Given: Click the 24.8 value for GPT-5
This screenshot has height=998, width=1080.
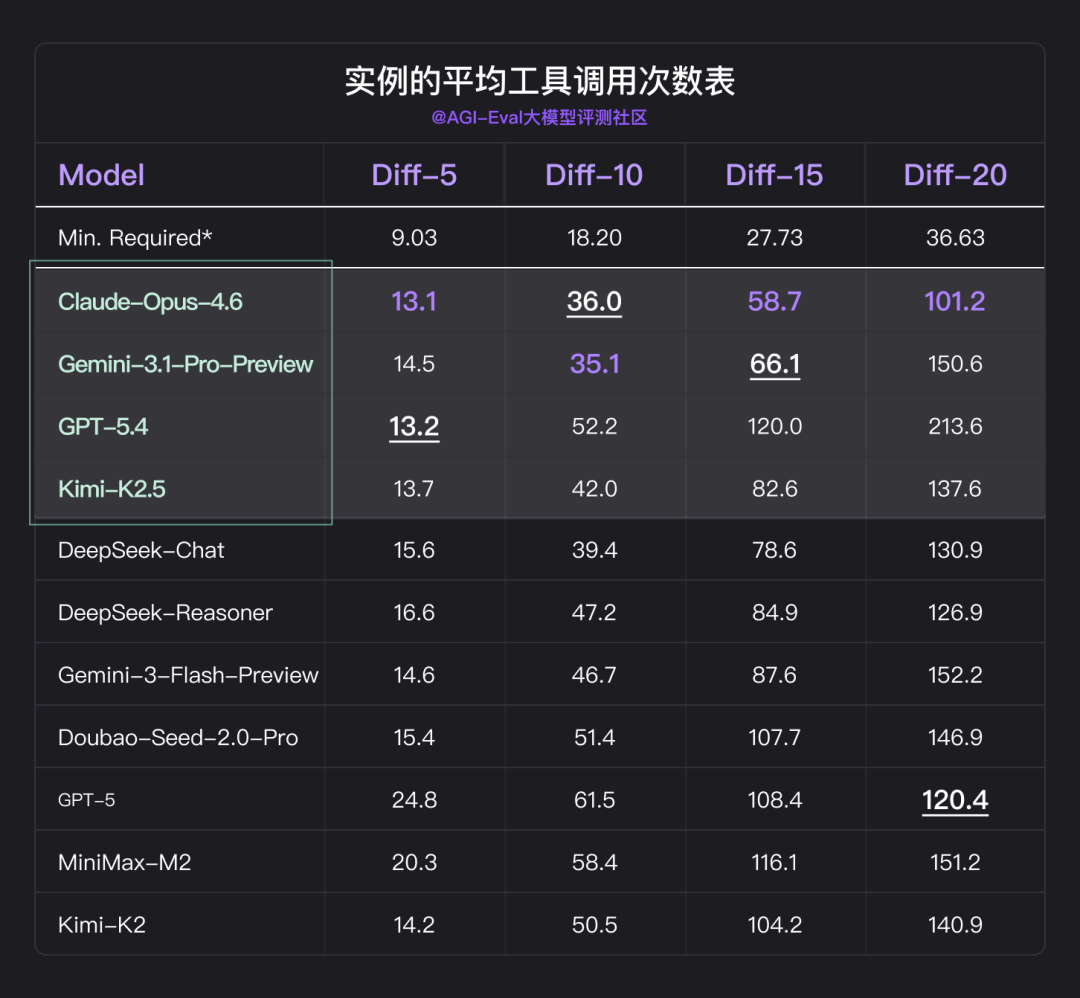Looking at the screenshot, I should (414, 800).
